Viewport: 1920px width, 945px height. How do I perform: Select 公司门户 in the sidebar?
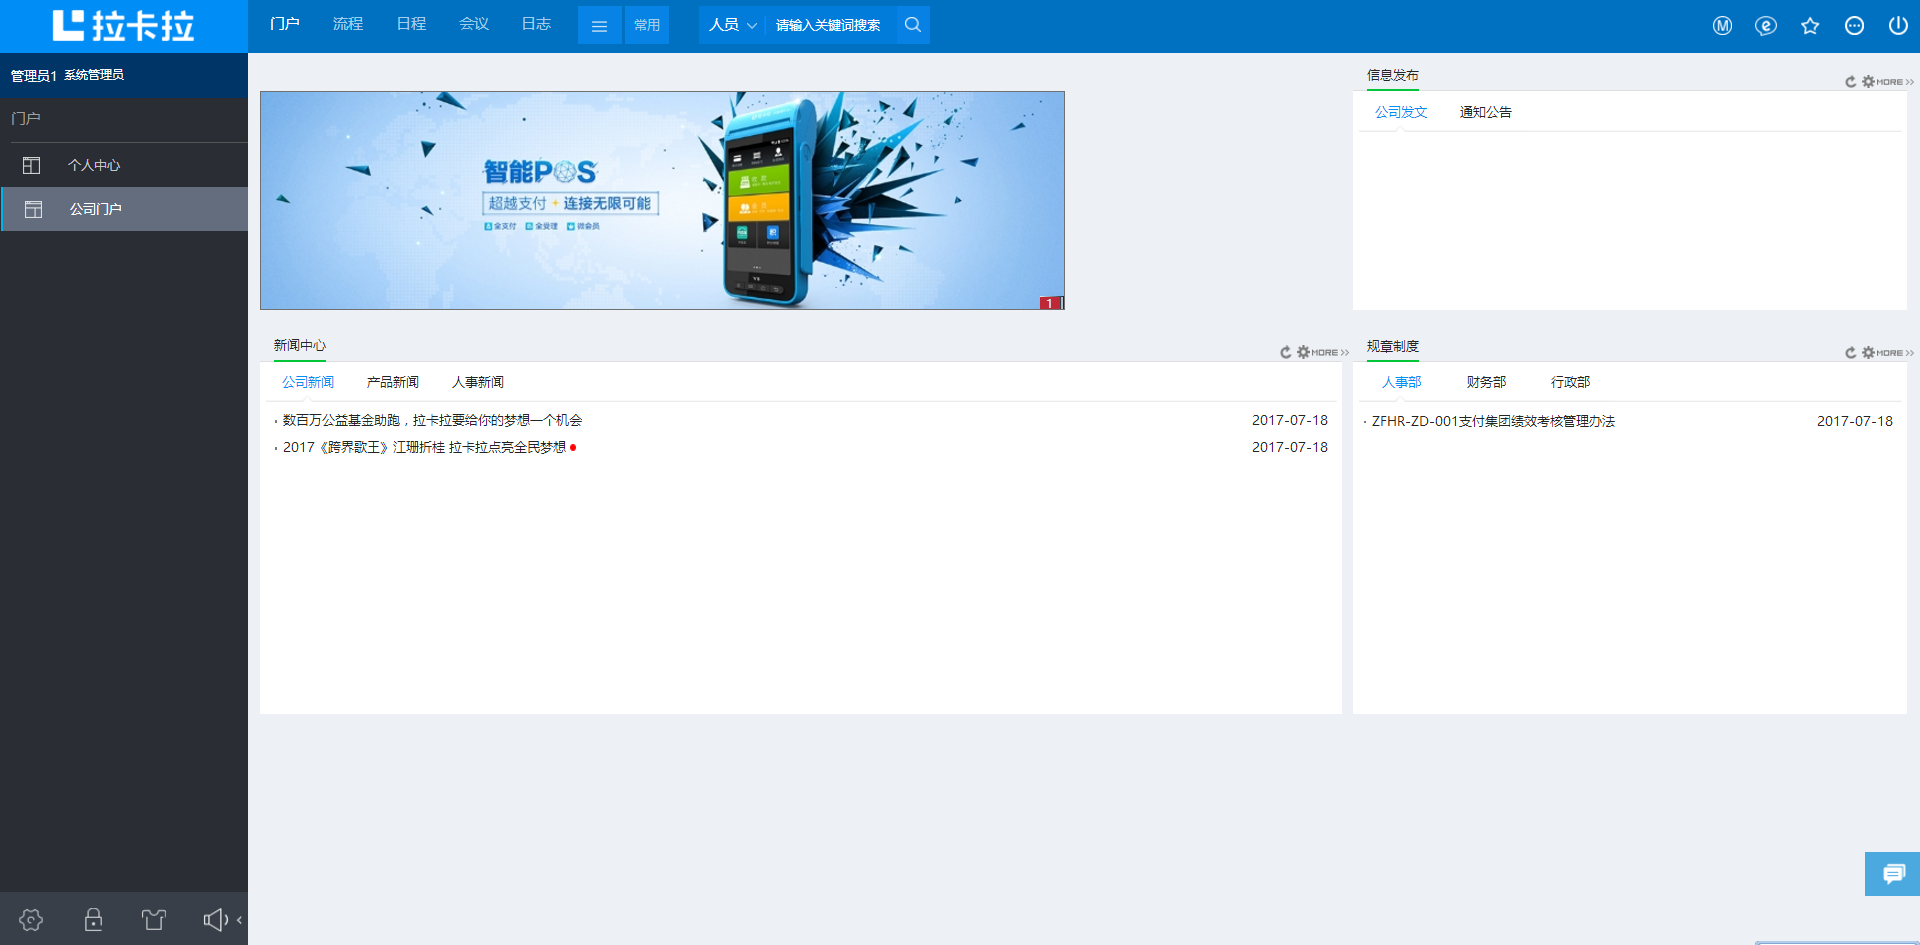(124, 209)
